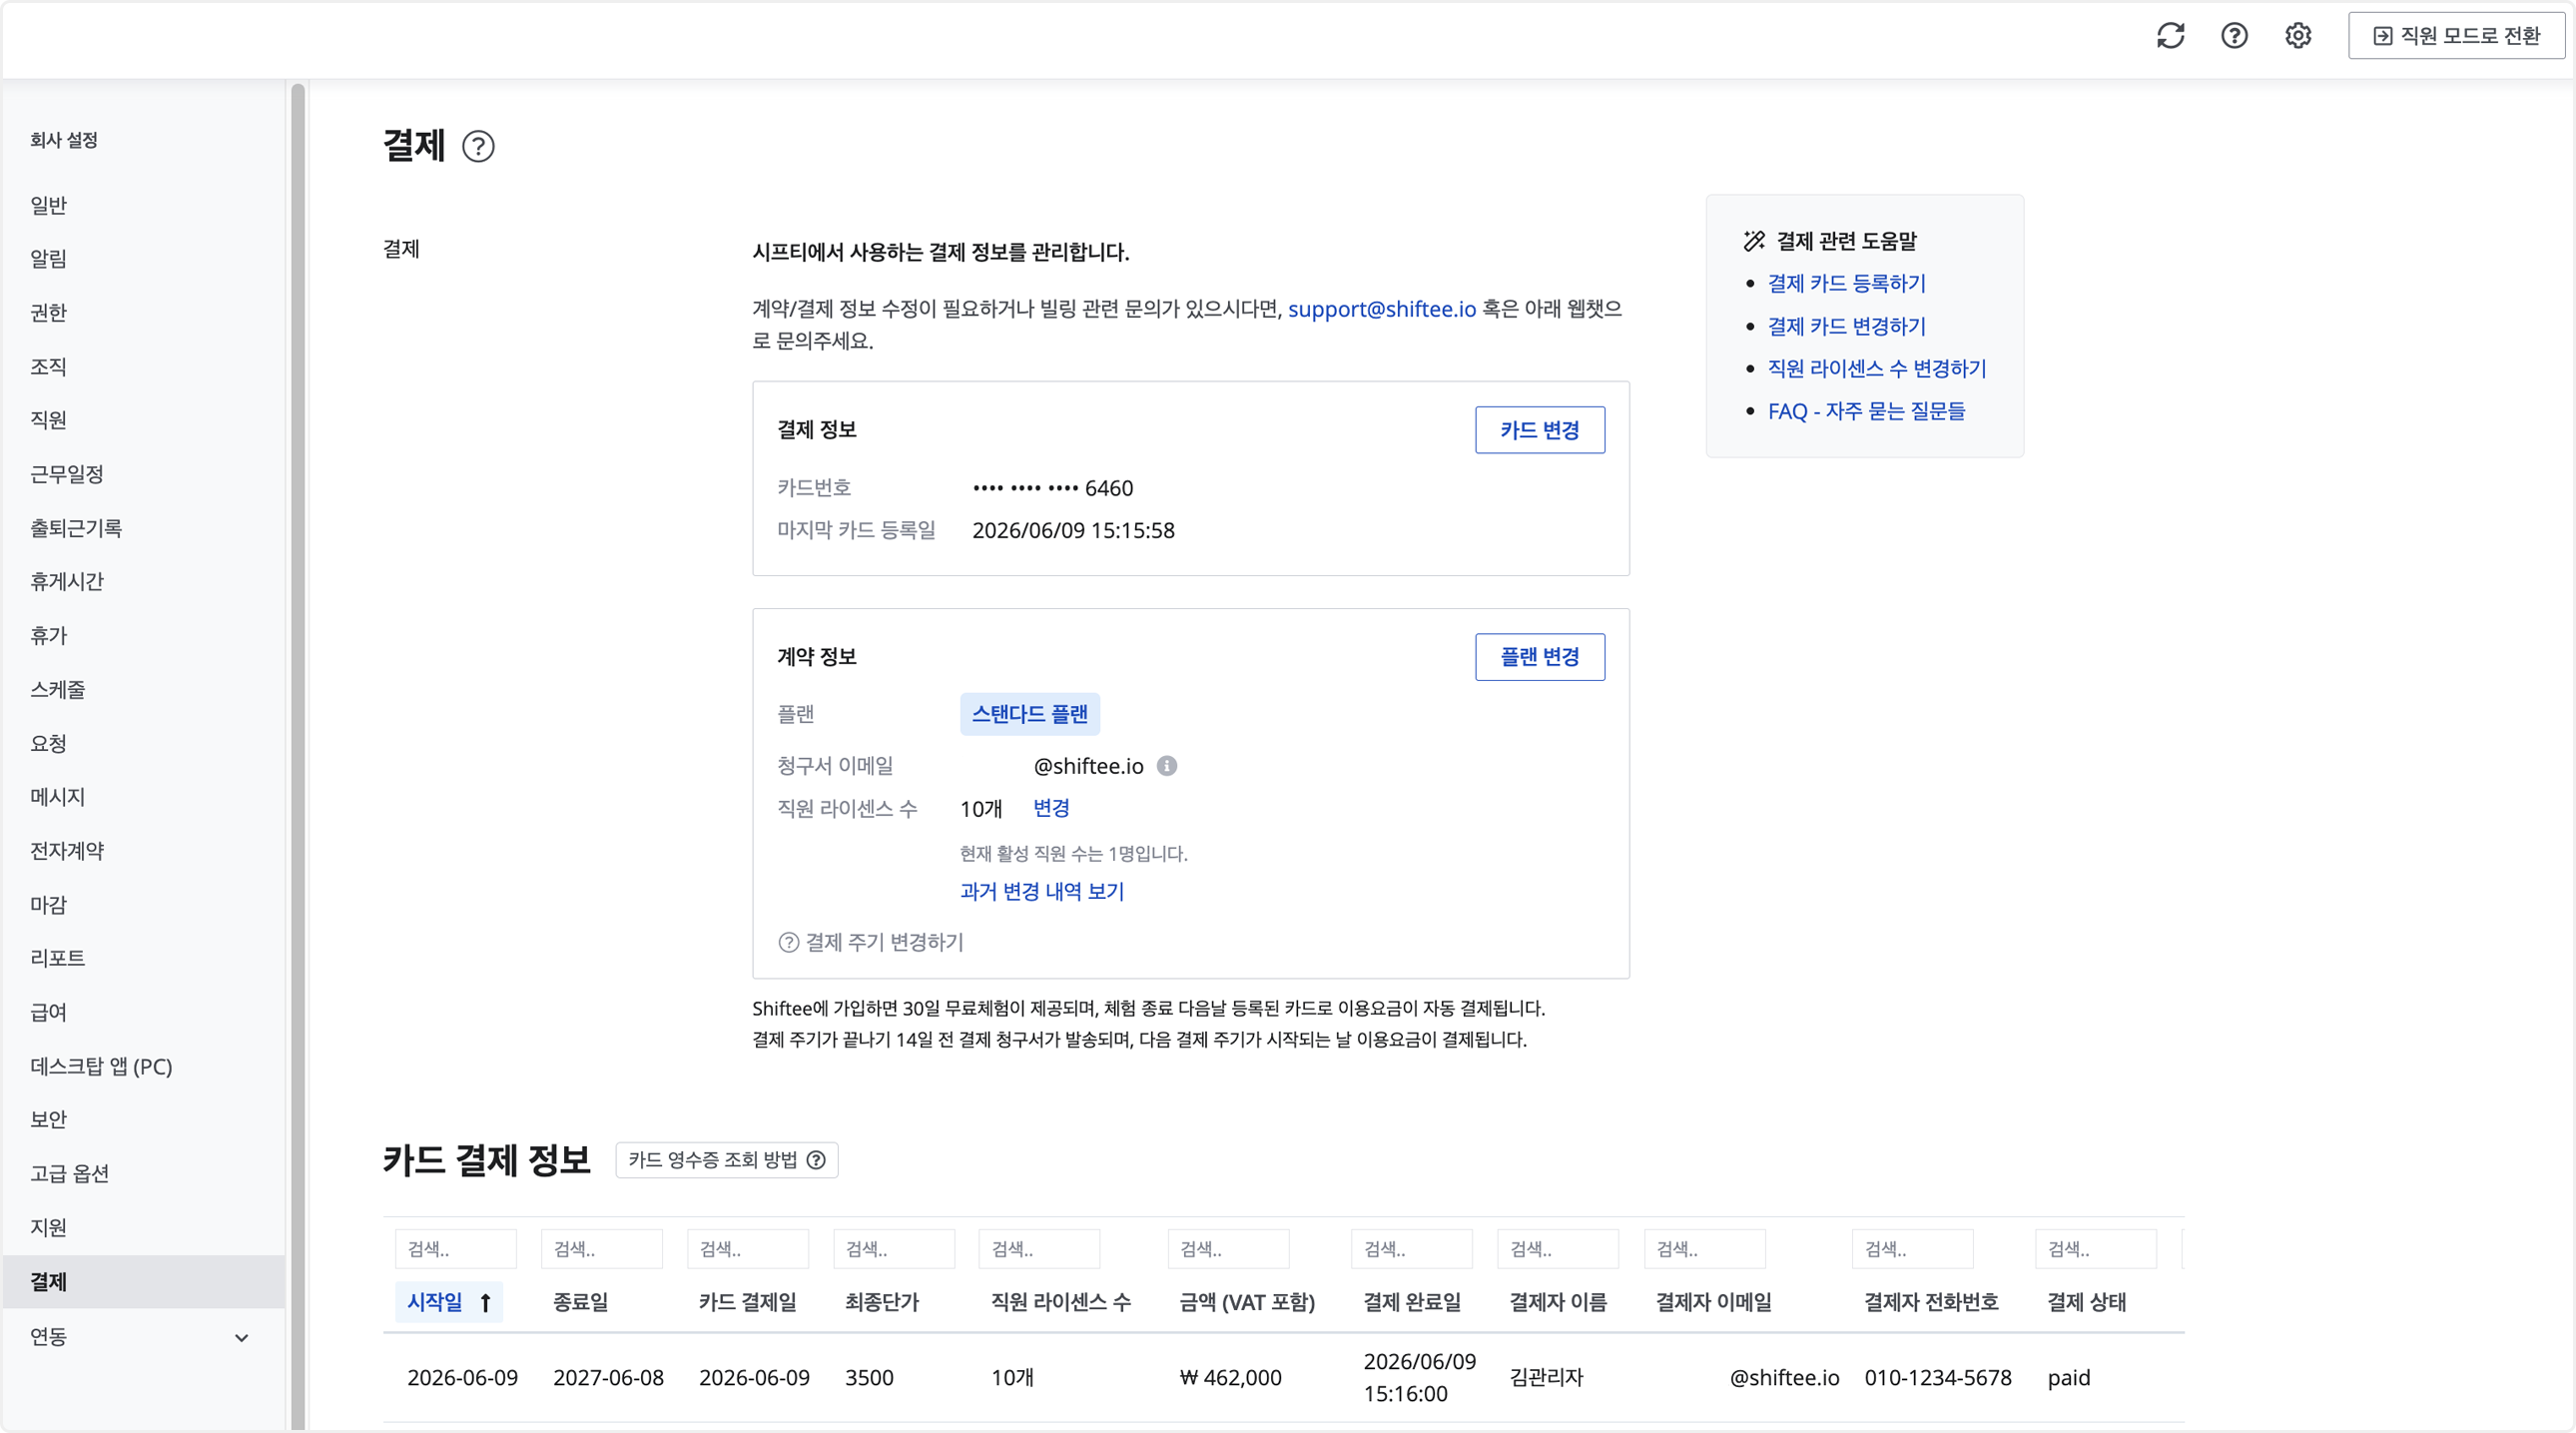This screenshot has height=1433, width=2576.
Task: Focus the search field above 결제 상태
Action: pyautogui.click(x=2096, y=1250)
